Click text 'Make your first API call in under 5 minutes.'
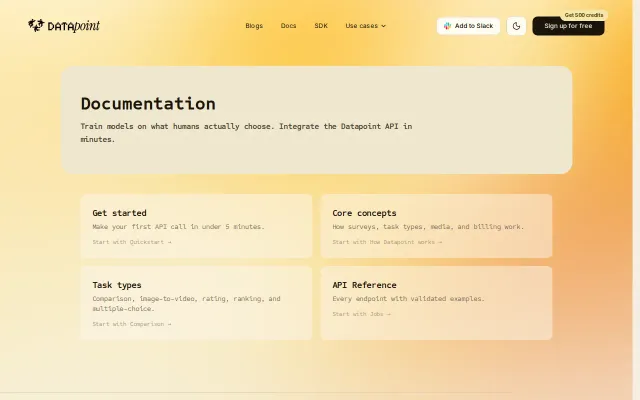640x400 pixels. (178, 227)
